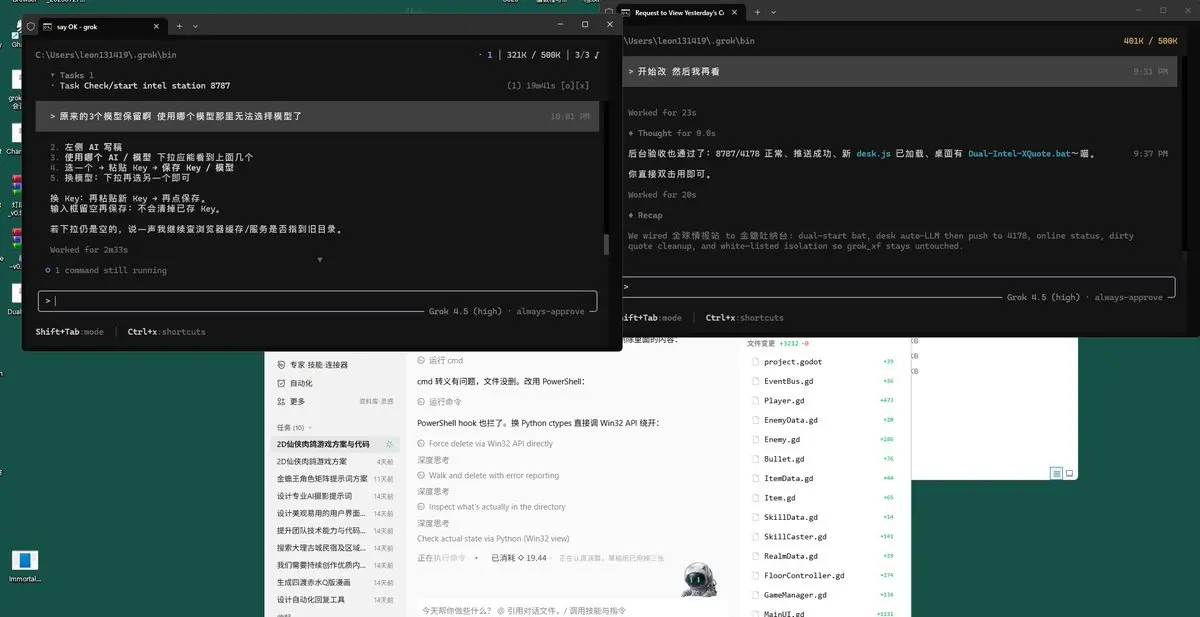This screenshot has height=617, width=1200.
Task: Click the left terminal vertical scrollbar thumb
Action: click(605, 244)
